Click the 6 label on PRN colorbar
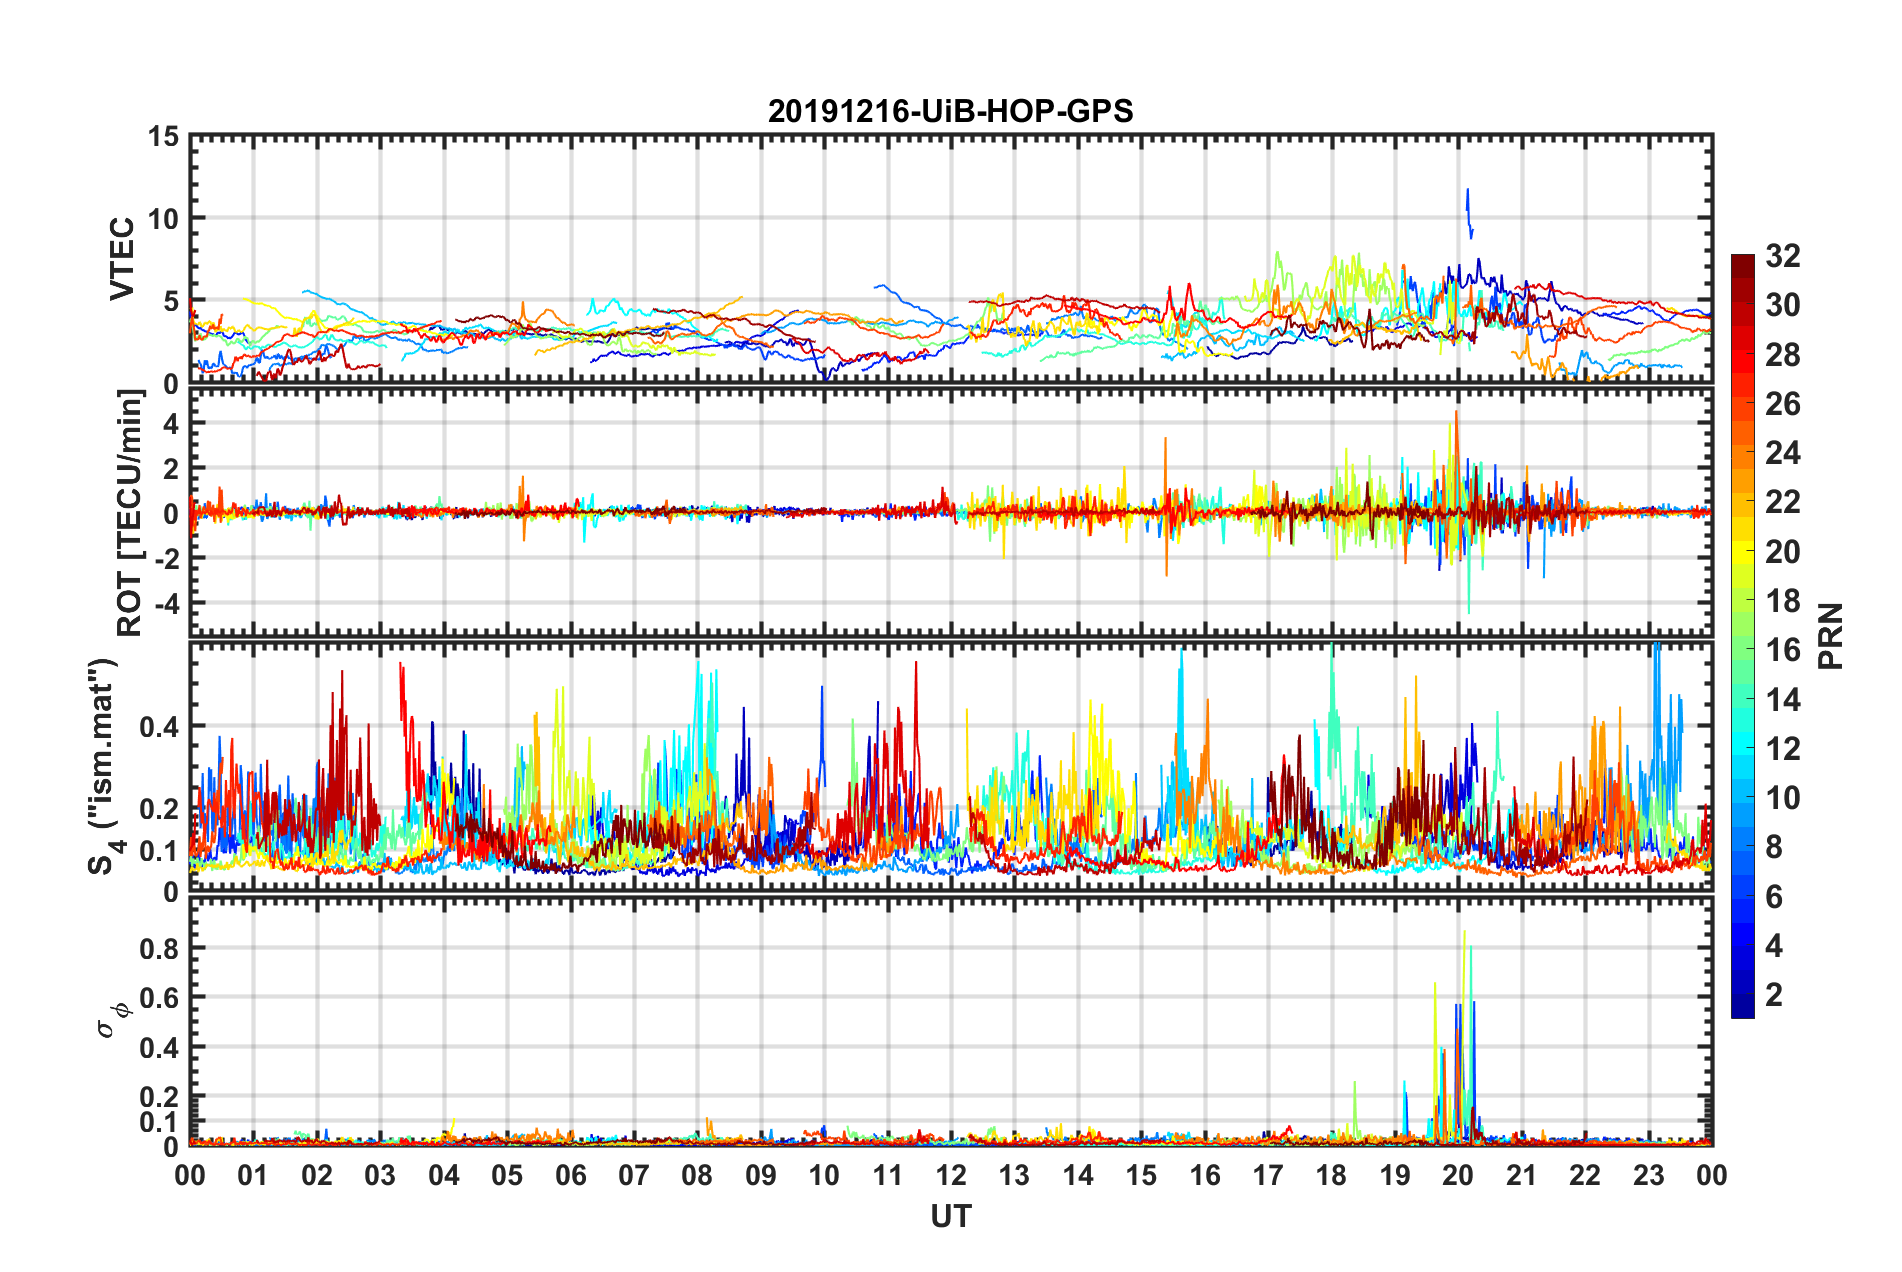 (1774, 897)
